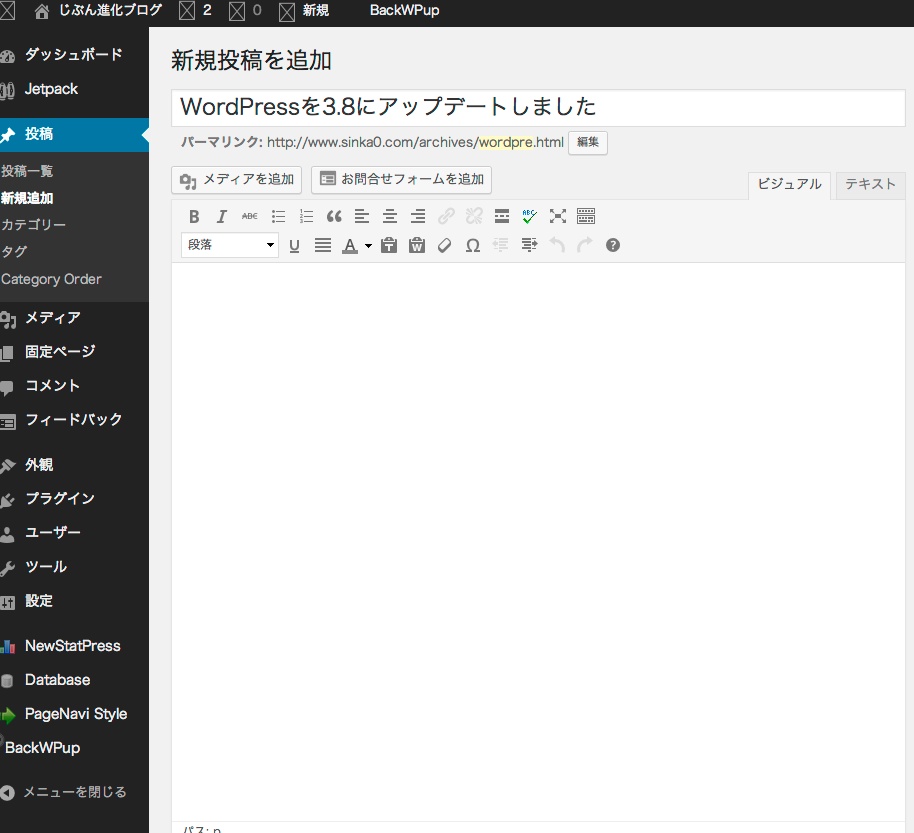Insert the More tag
The image size is (914, 833).
tap(502, 217)
